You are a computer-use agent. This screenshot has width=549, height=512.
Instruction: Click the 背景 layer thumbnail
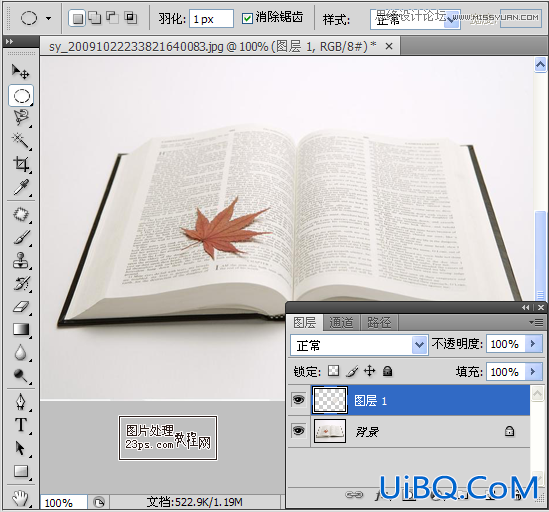pyautogui.click(x=330, y=431)
